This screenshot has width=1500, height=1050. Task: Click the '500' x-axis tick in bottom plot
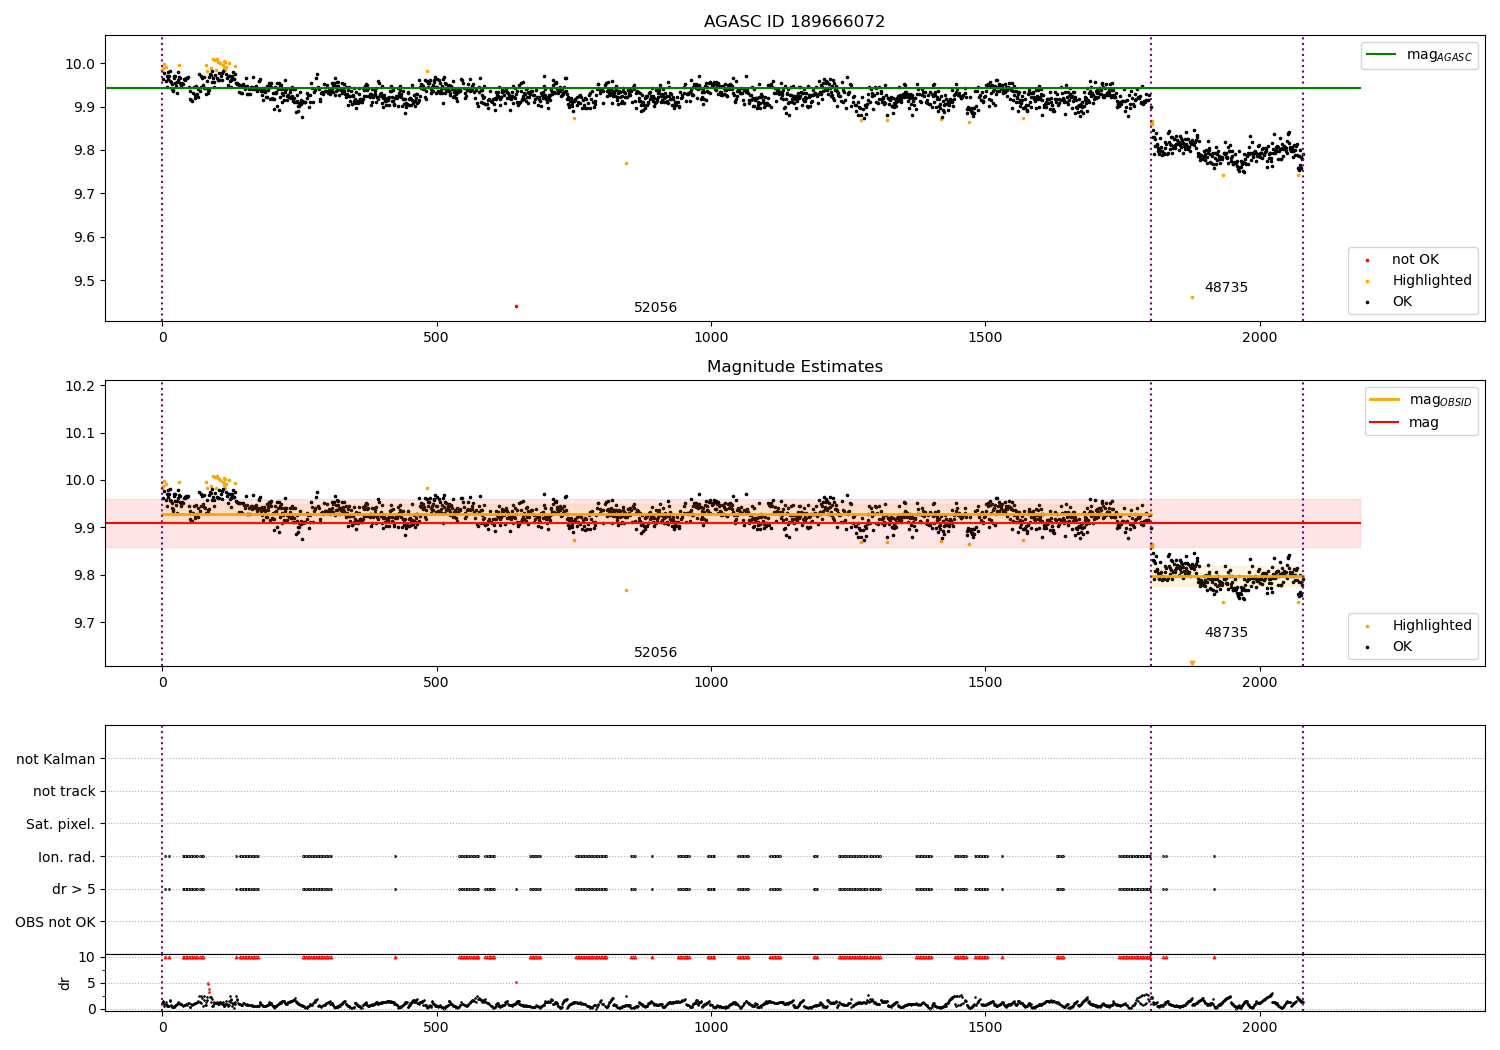click(x=436, y=1027)
